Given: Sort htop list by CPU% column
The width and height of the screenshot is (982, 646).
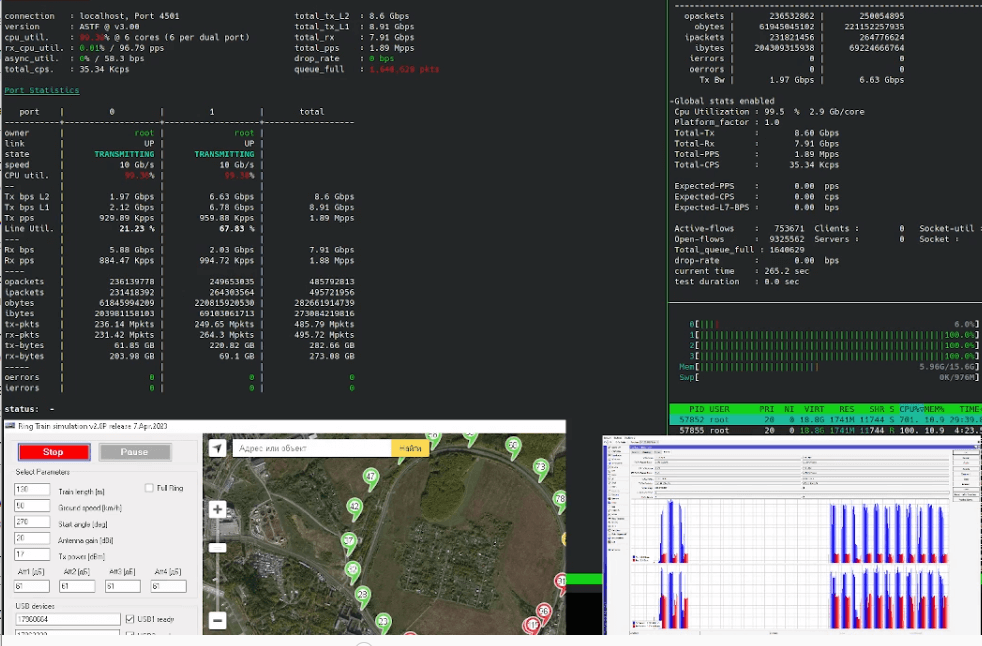Looking at the screenshot, I should tap(910, 409).
